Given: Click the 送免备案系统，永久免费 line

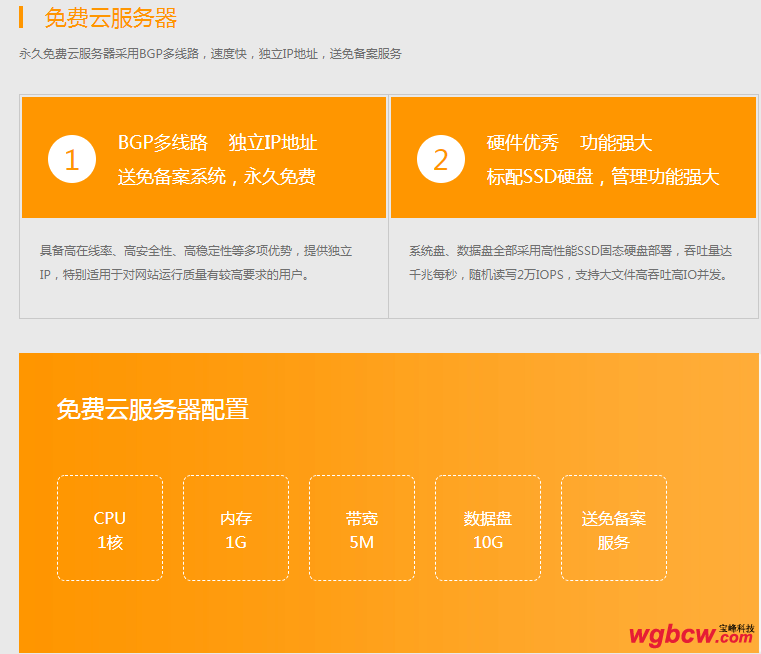Looking at the screenshot, I should pos(216,177).
